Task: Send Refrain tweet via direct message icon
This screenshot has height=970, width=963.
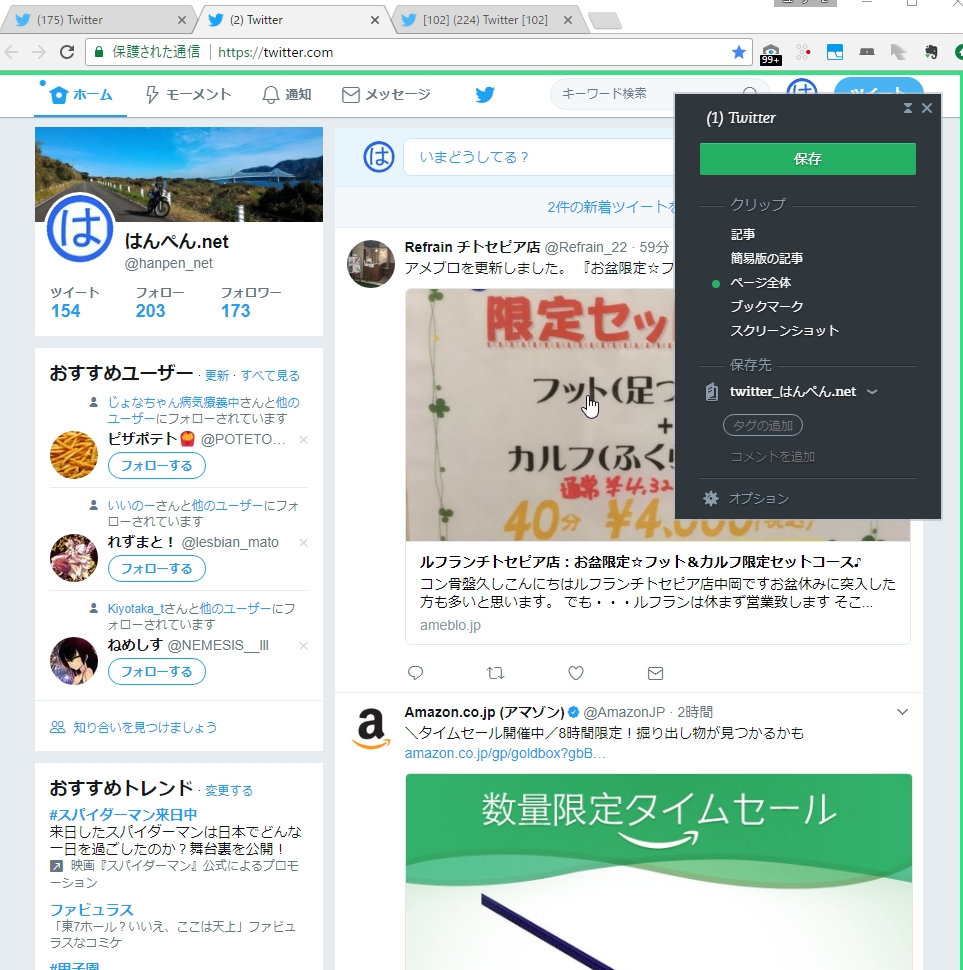Action: coord(656,672)
